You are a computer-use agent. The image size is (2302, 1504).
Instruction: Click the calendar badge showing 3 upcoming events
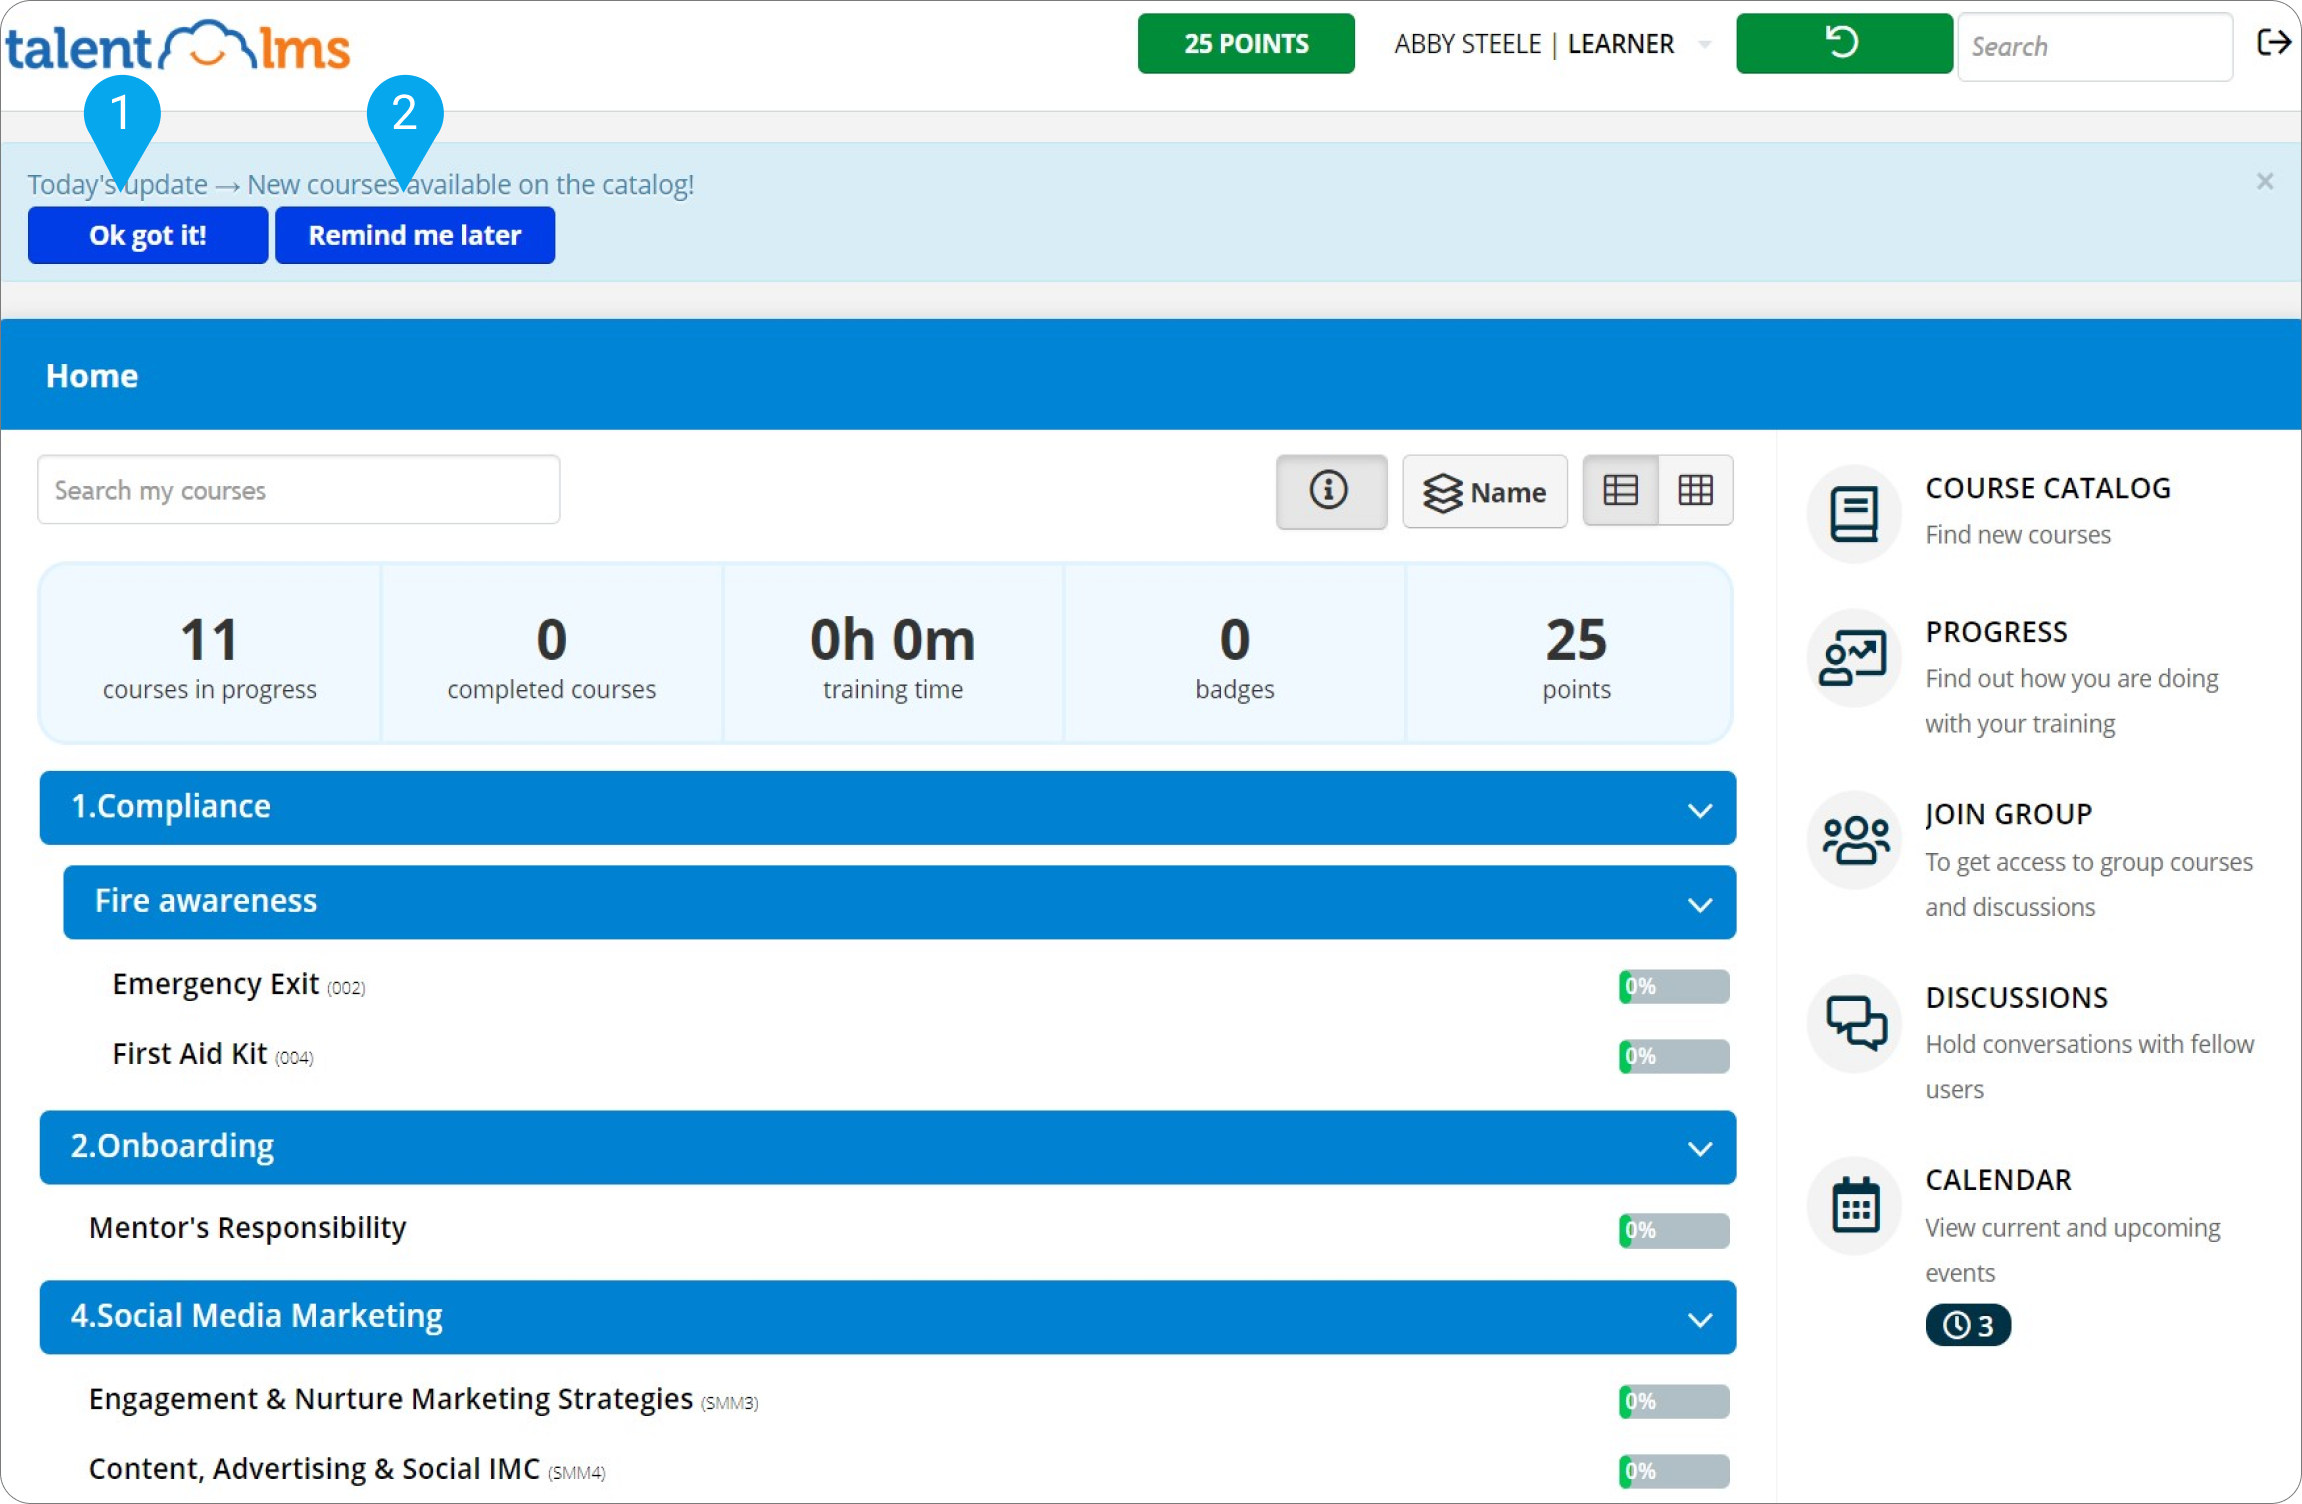pos(1968,1325)
